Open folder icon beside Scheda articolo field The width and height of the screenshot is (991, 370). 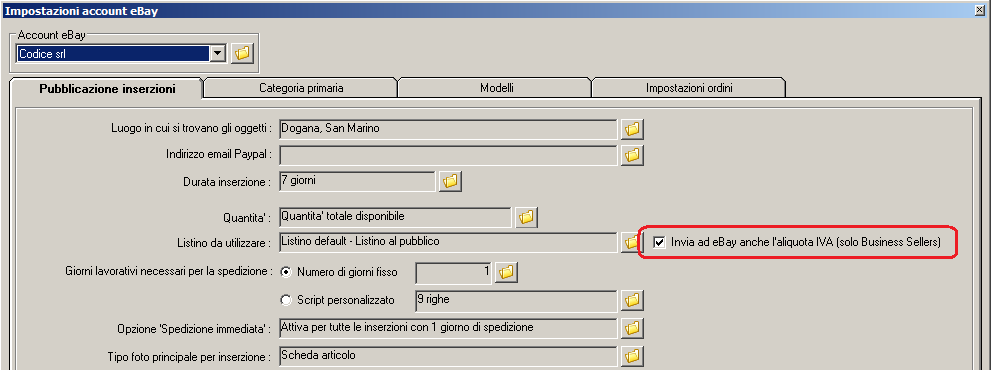632,355
